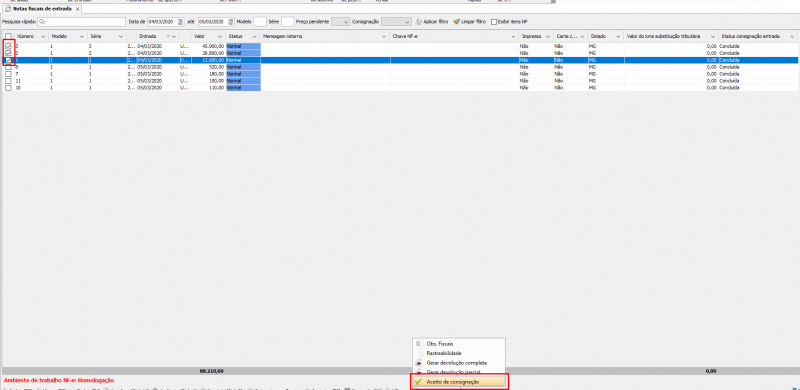This screenshot has height=390, width=800.
Task: Check the row numbered 7
Action: (8, 74)
